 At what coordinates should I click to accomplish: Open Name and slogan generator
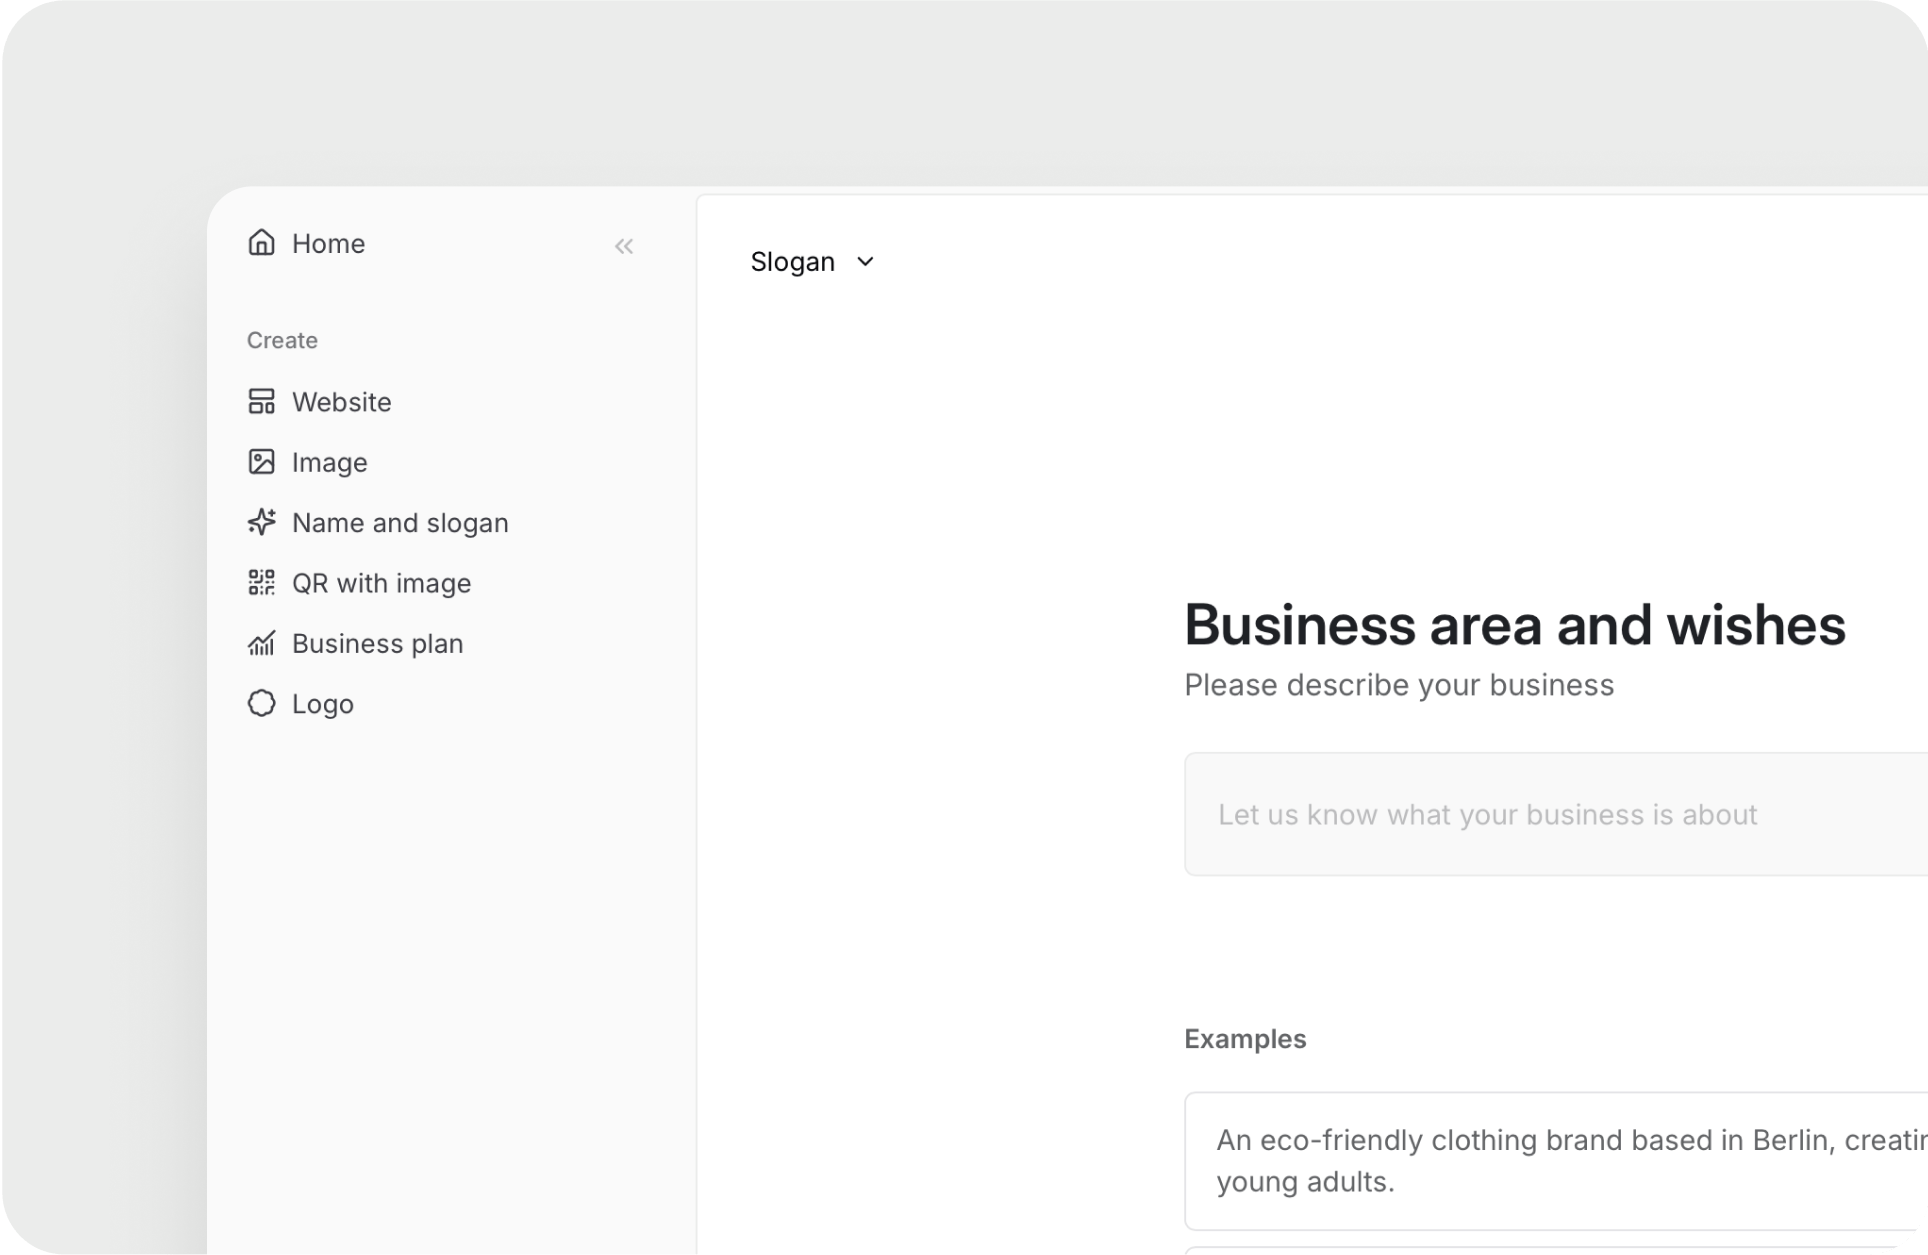pos(400,523)
